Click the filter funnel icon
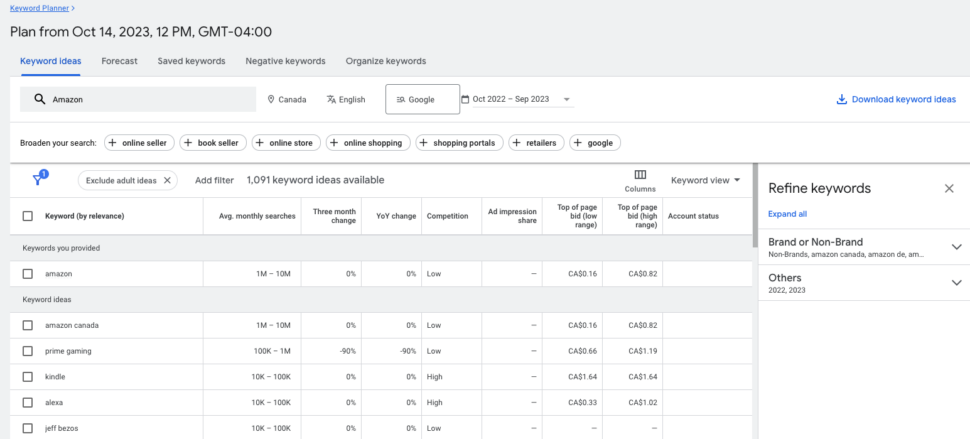This screenshot has width=970, height=439. [39, 180]
